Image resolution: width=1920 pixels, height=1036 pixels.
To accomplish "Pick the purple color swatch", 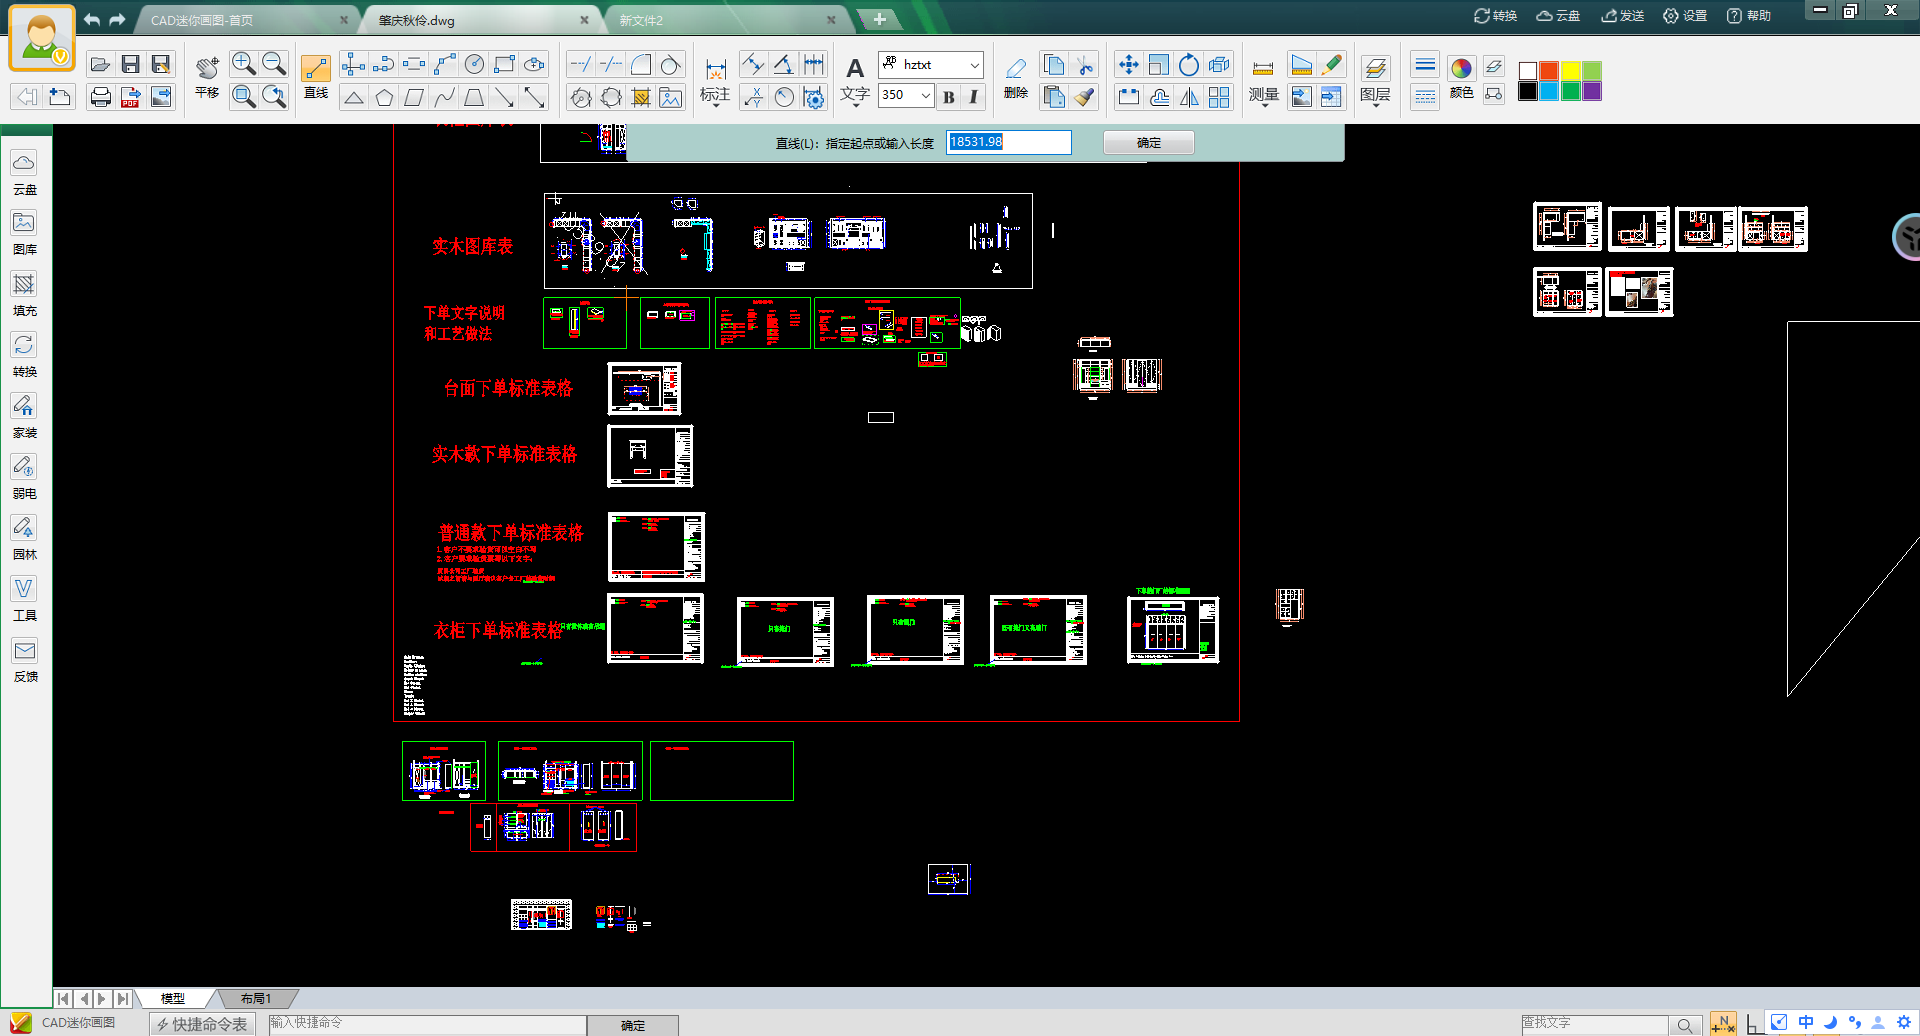I will (x=1592, y=92).
